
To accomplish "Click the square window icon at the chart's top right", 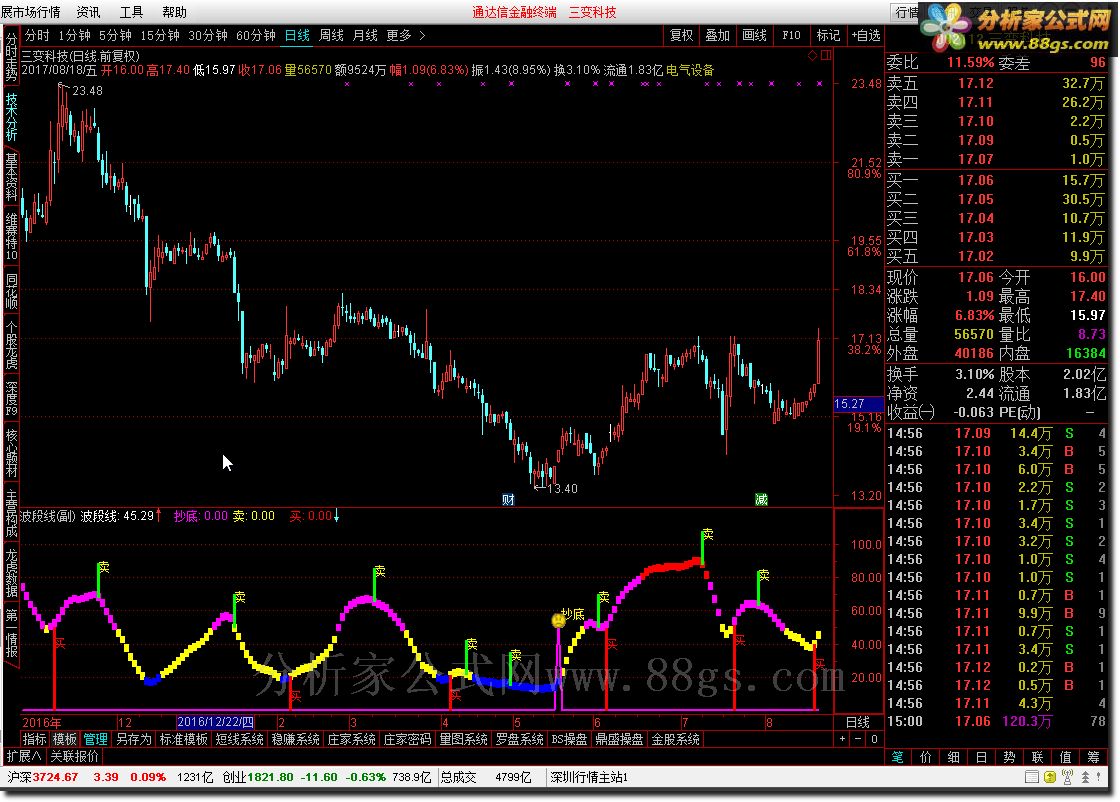I will click(x=826, y=55).
